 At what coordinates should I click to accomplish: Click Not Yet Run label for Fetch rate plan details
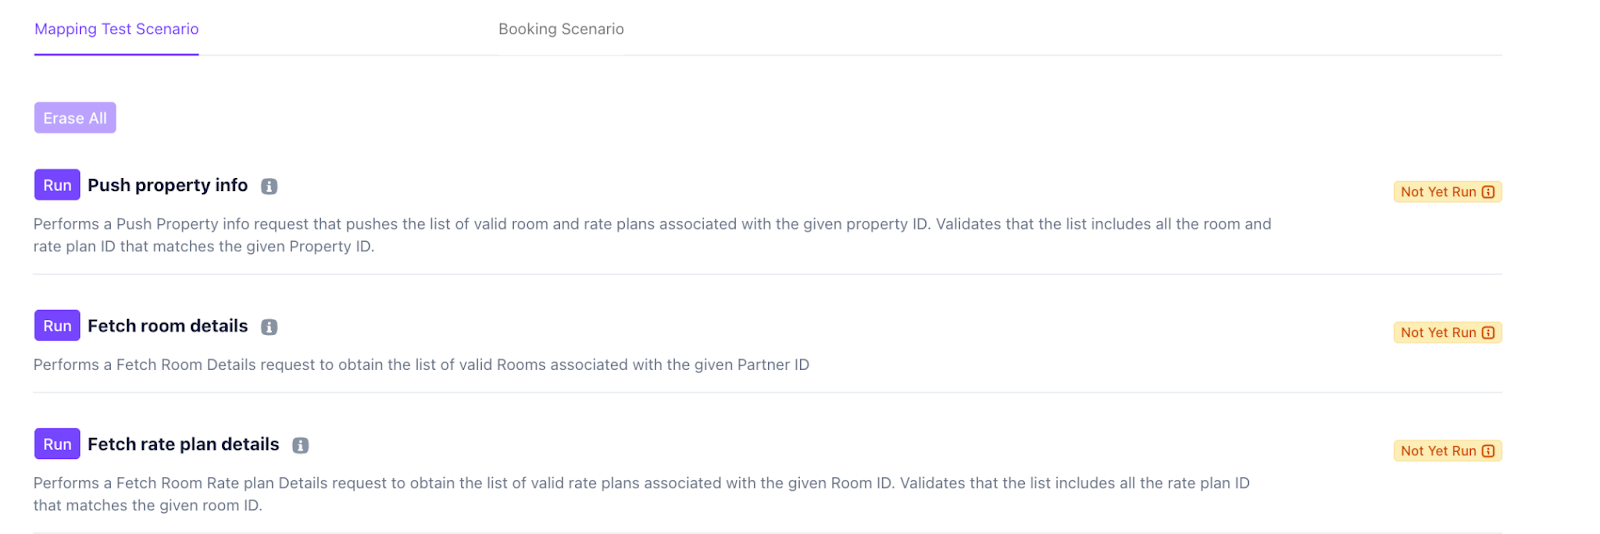1438,451
